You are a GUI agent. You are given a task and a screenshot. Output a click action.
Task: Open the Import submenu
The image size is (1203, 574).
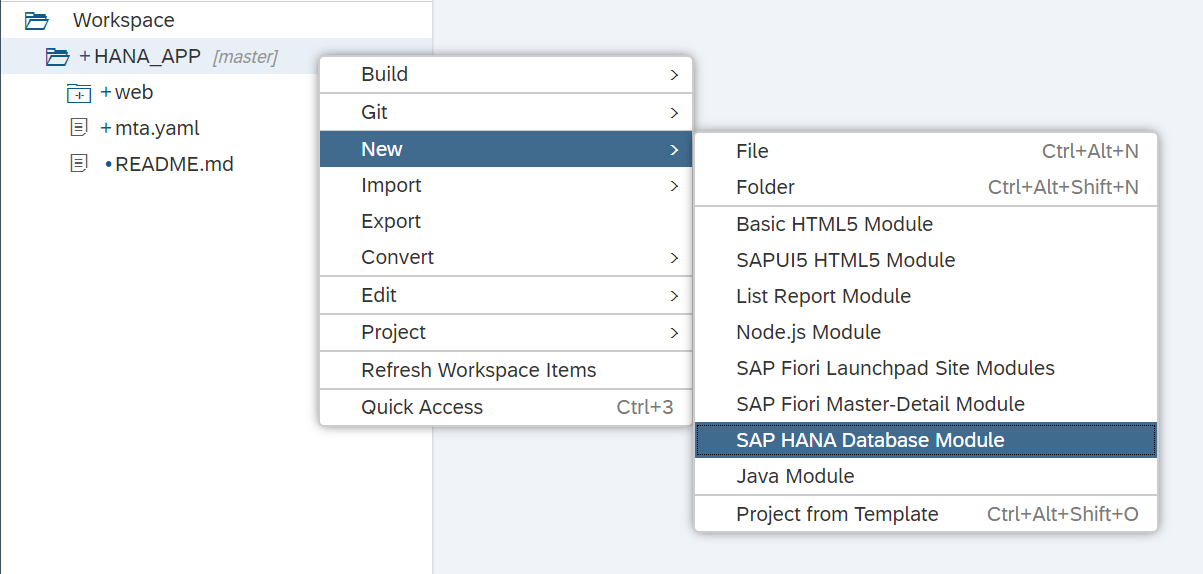point(506,185)
